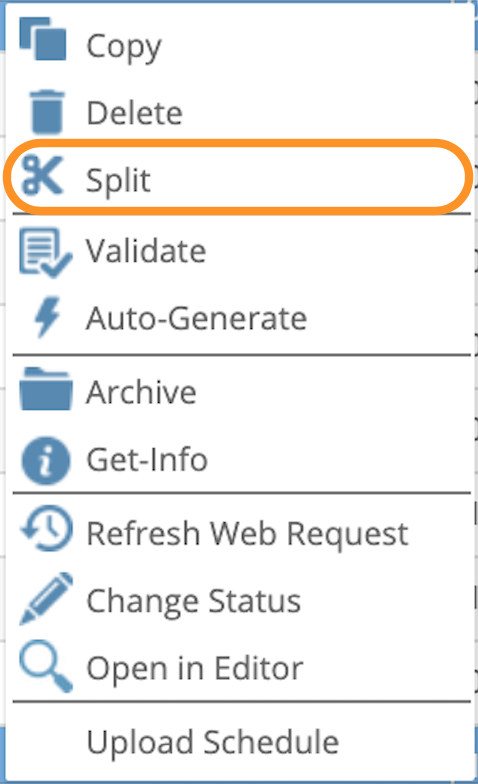Click the Copy duplicate-pages icon

(x=43, y=39)
